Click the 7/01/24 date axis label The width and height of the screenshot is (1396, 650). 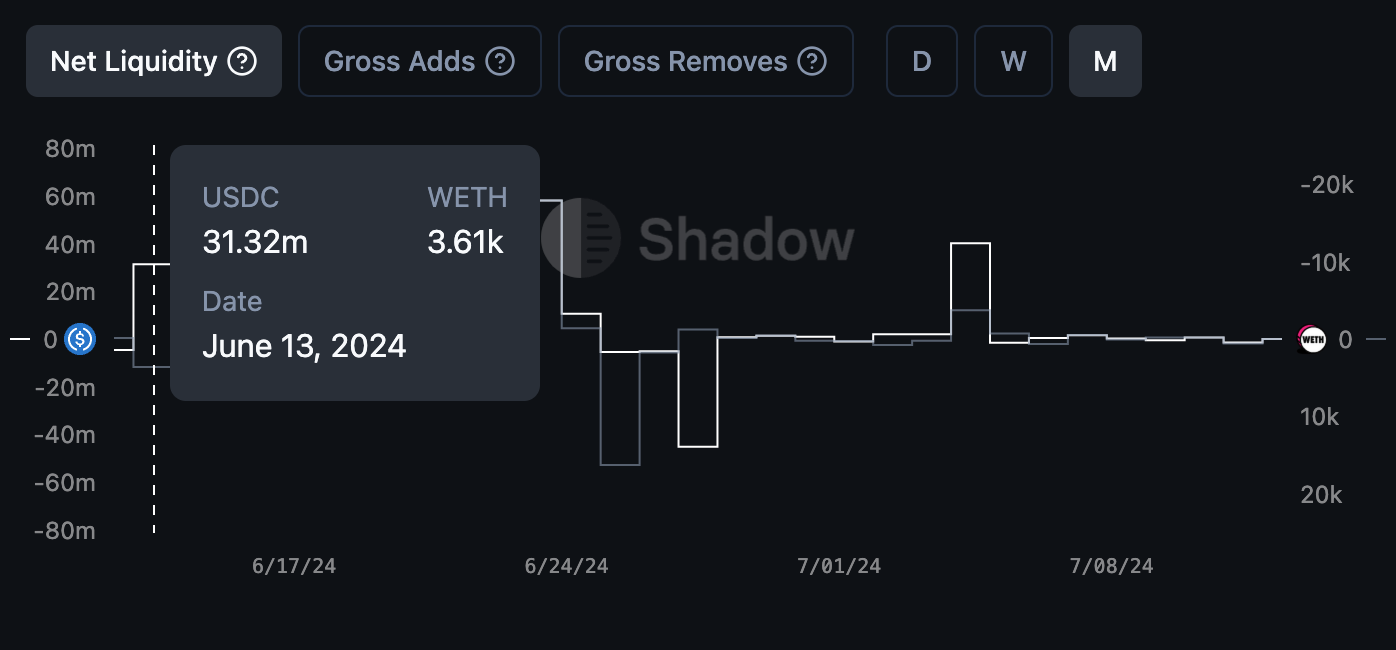click(x=839, y=566)
